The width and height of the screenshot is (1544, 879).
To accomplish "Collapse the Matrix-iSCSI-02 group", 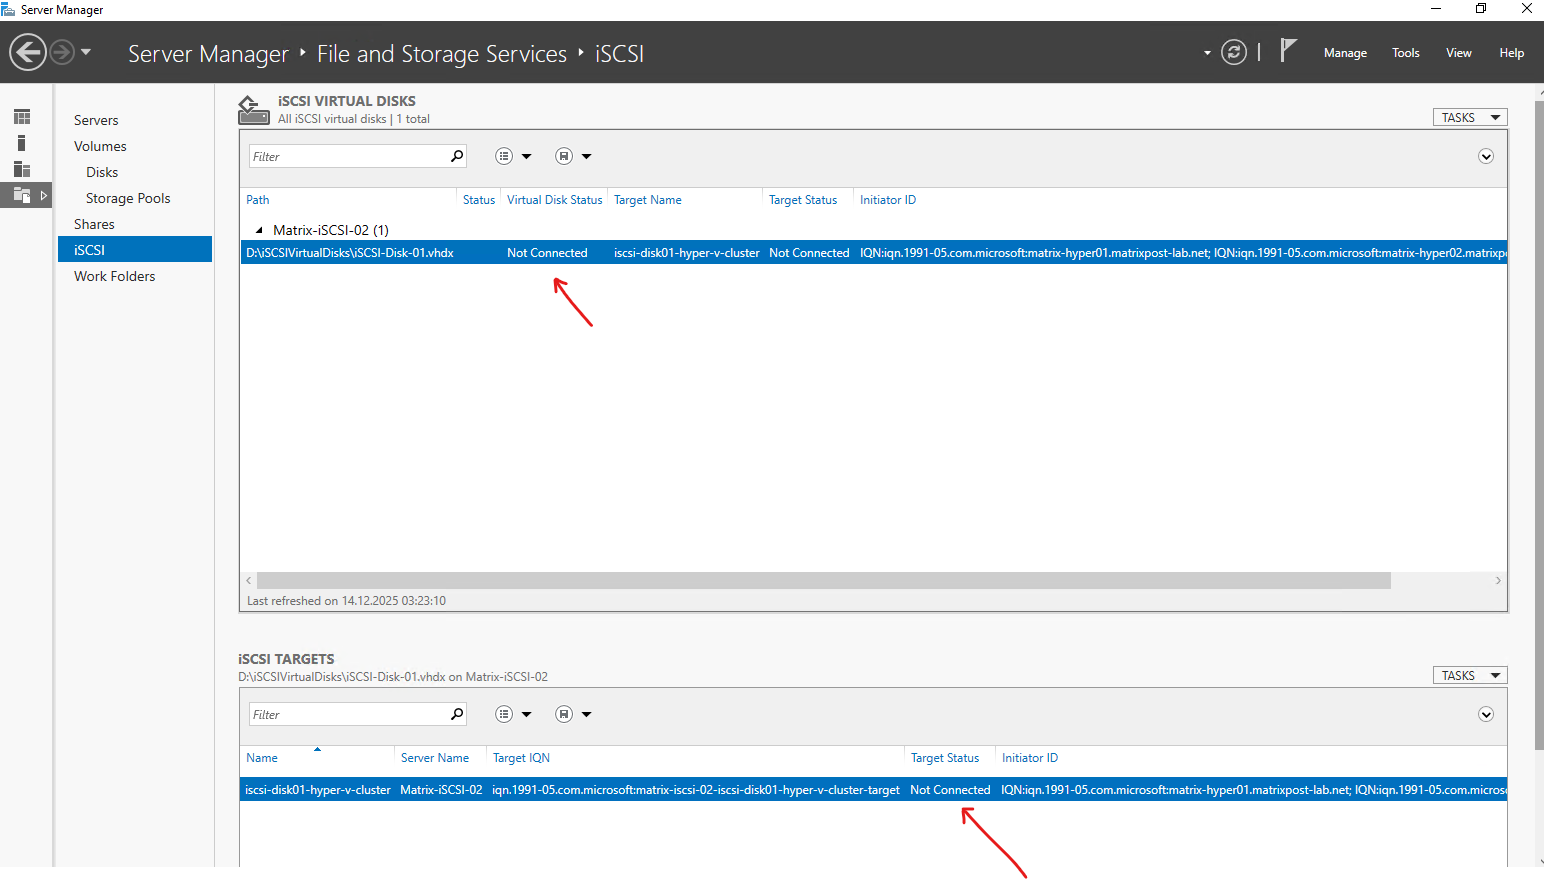I will click(x=259, y=230).
